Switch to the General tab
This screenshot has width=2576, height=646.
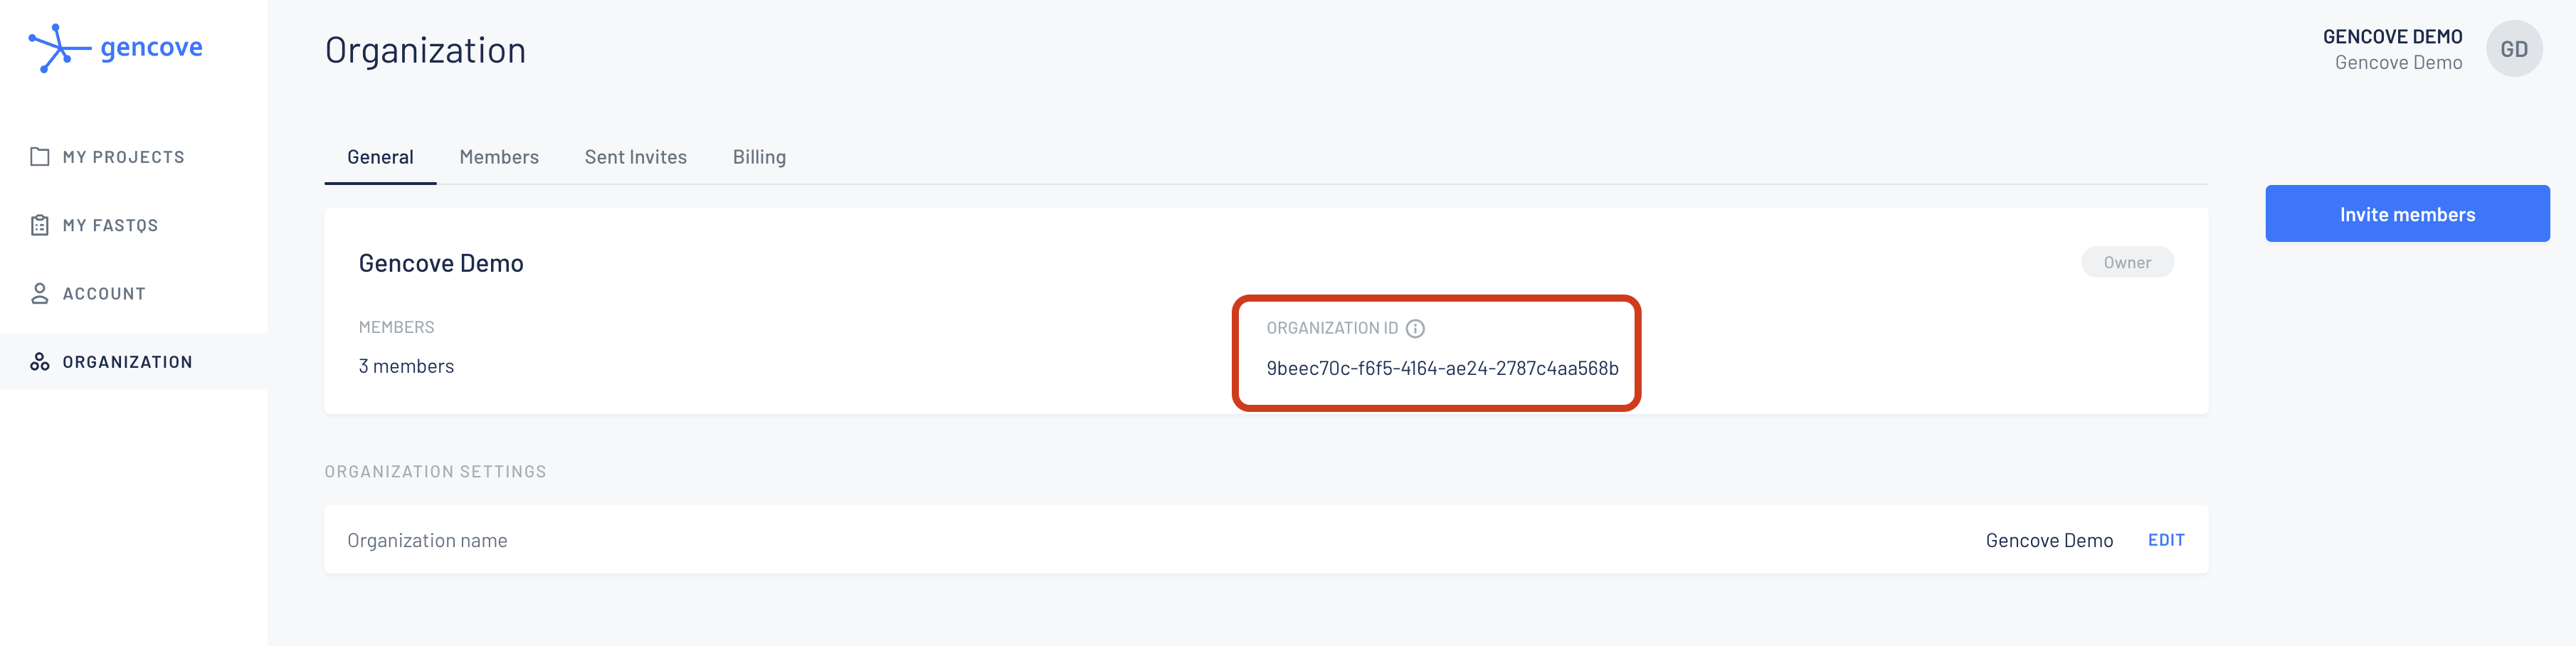click(x=380, y=157)
